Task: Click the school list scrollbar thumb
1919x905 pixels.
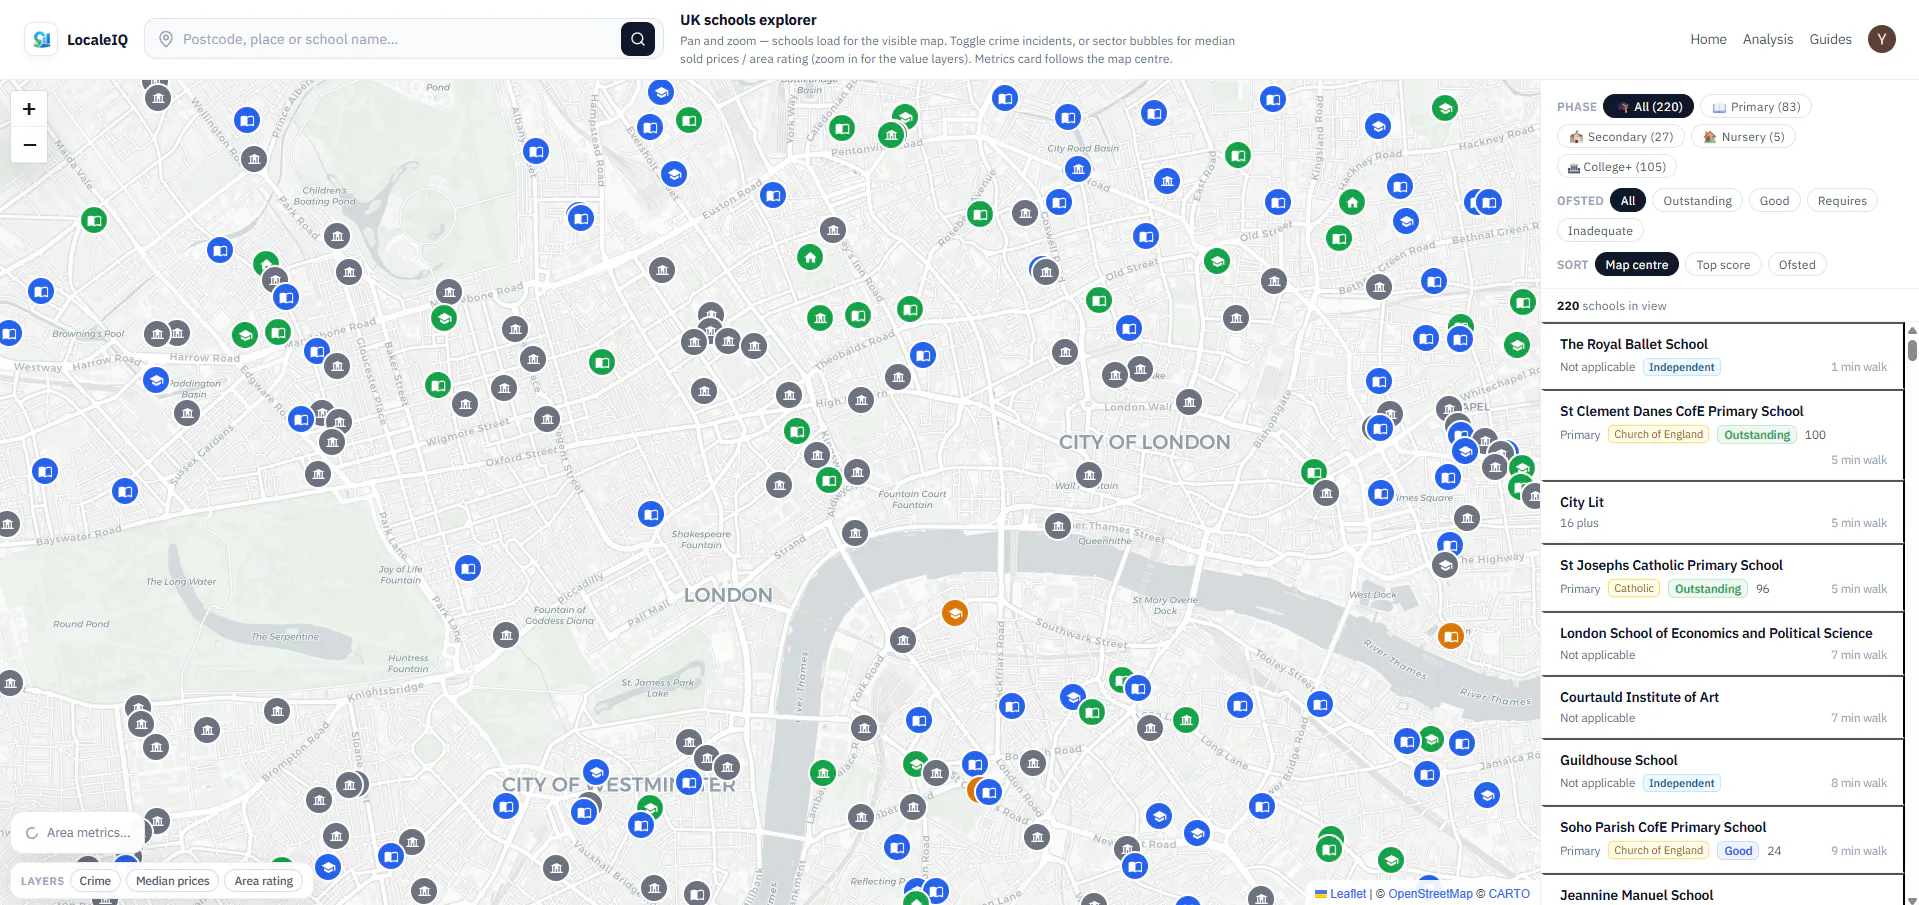Action: pyautogui.click(x=1912, y=350)
